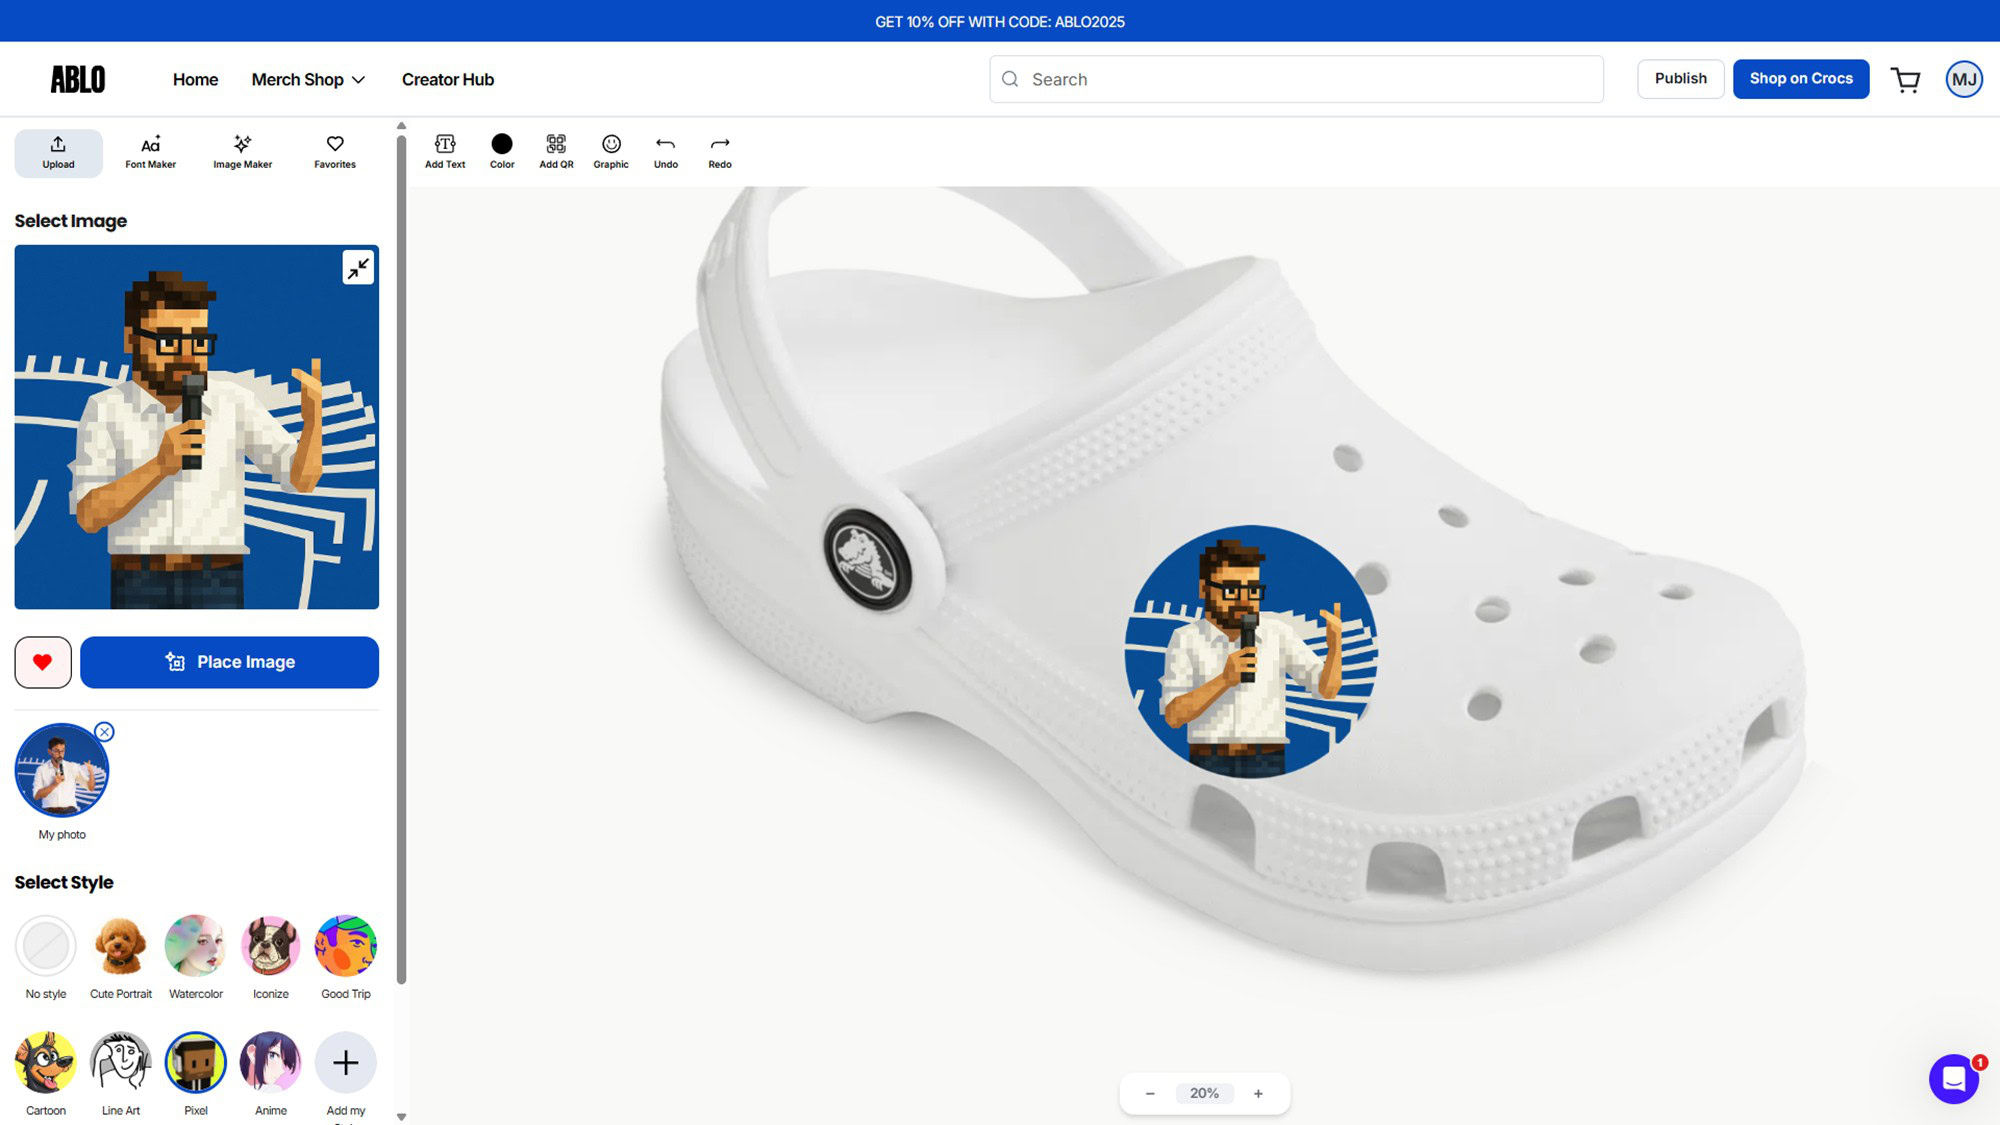This screenshot has height=1125, width=2000.
Task: Open the shopping cart
Action: click(1906, 79)
